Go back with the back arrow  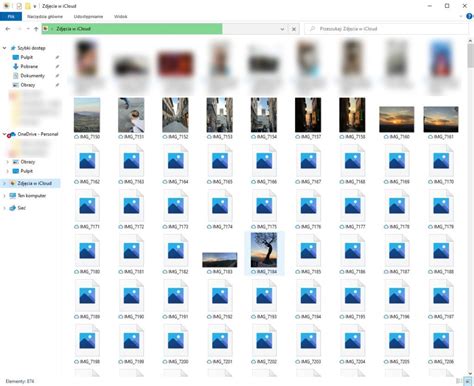[8, 29]
